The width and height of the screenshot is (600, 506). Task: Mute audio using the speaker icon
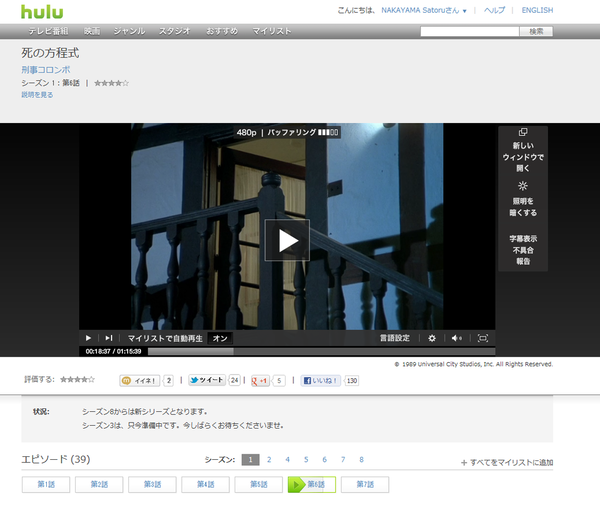coord(457,338)
